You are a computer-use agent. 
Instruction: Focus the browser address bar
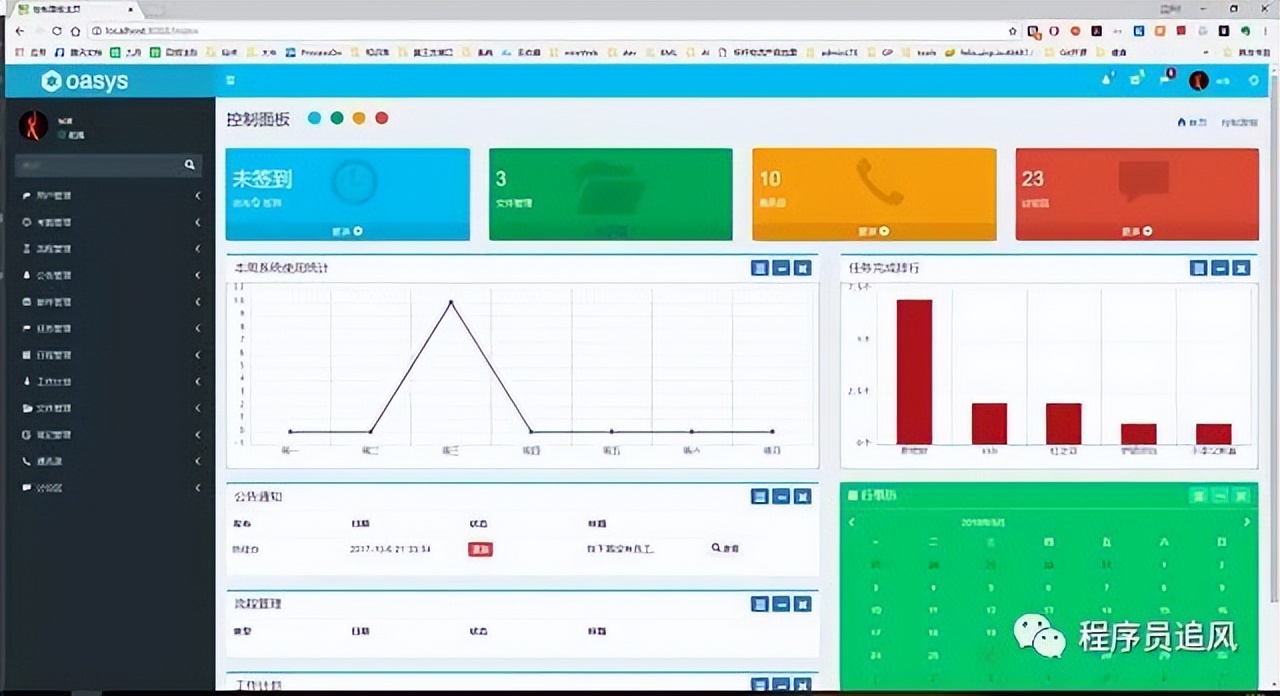555,31
